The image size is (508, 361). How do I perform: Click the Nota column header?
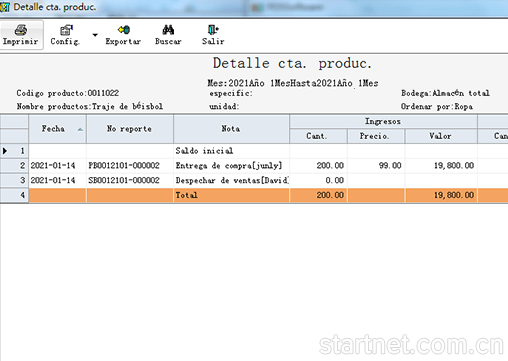[x=231, y=129]
